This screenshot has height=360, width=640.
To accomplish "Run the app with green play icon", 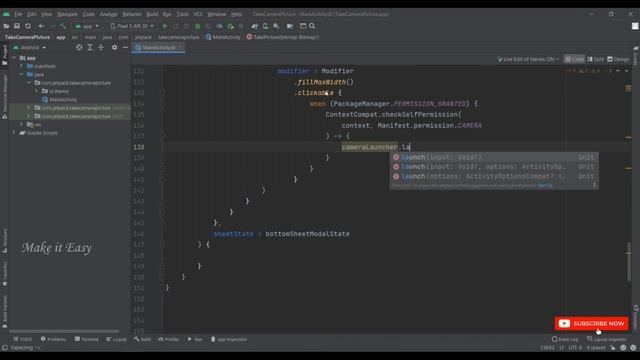I will click(165, 26).
